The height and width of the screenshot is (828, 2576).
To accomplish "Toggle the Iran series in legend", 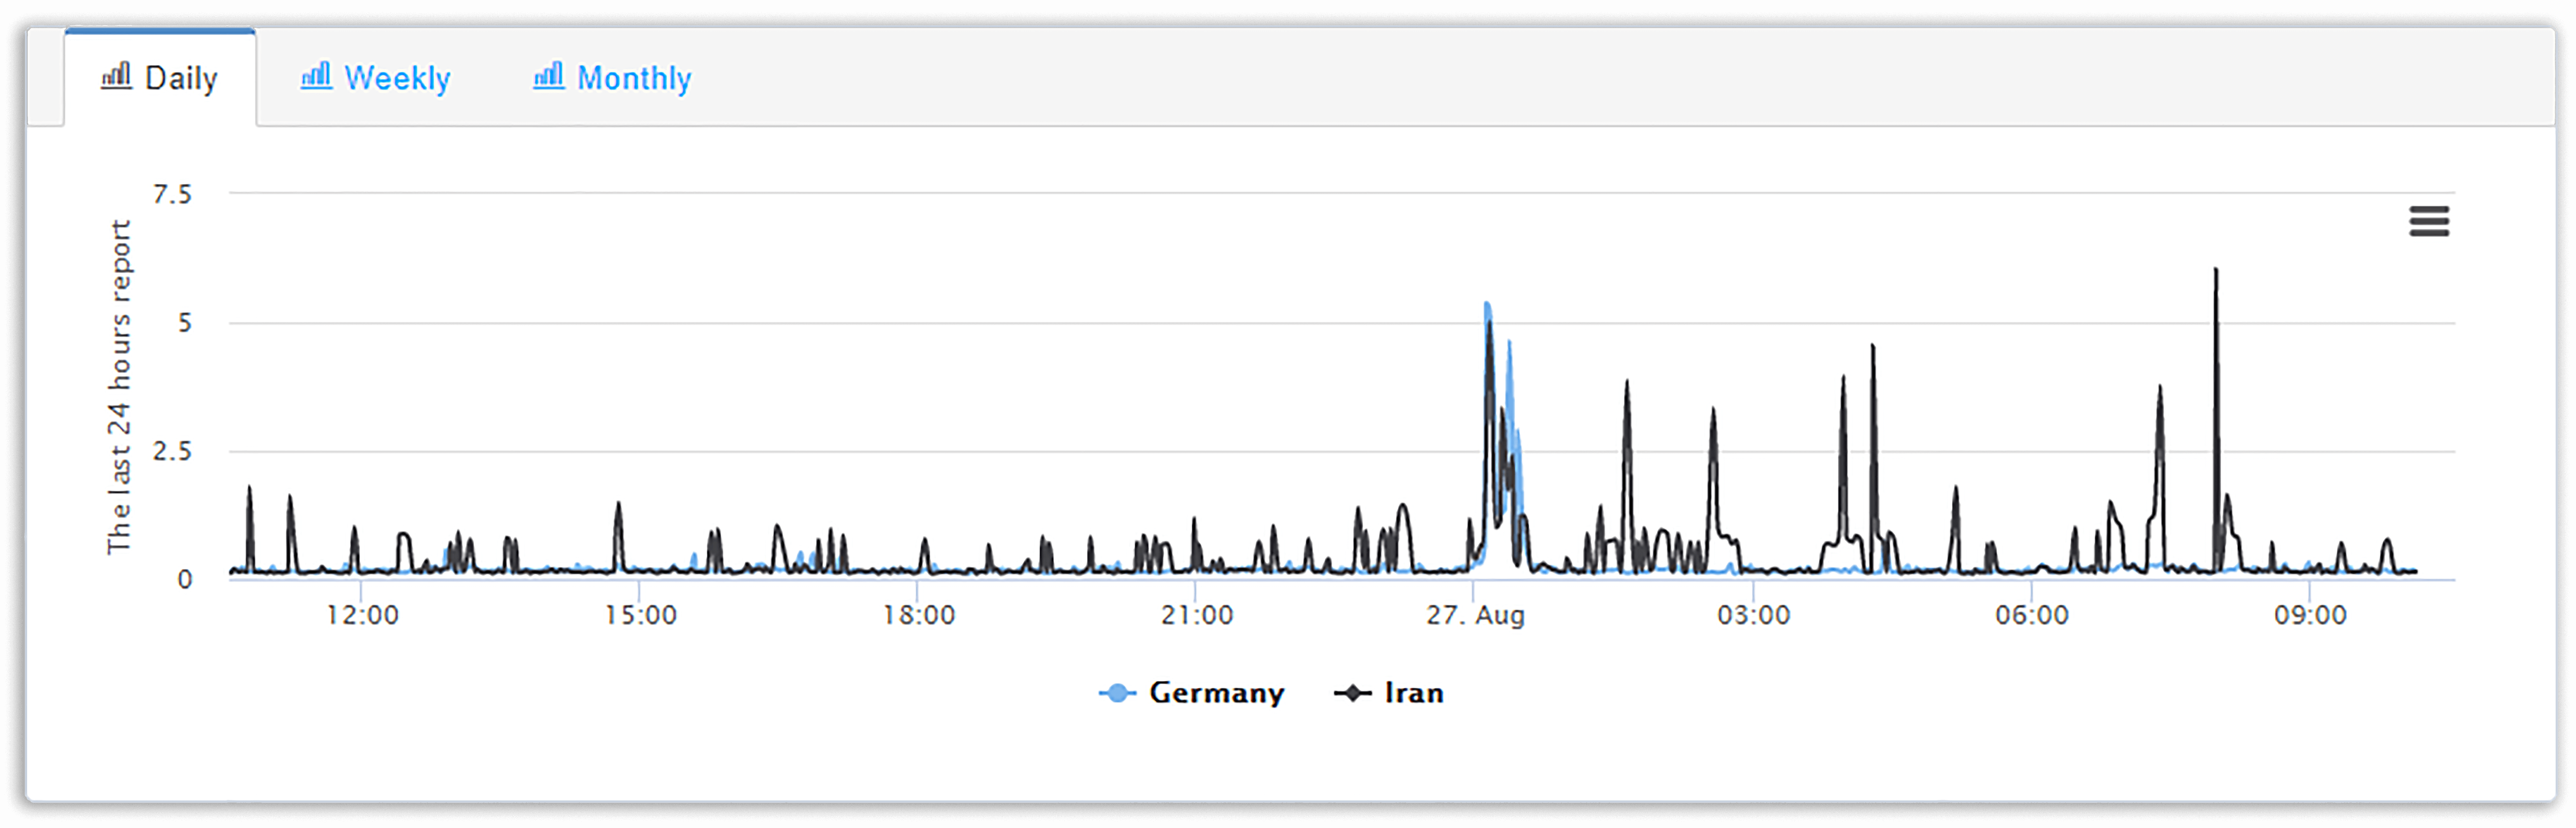I will coord(1389,693).
